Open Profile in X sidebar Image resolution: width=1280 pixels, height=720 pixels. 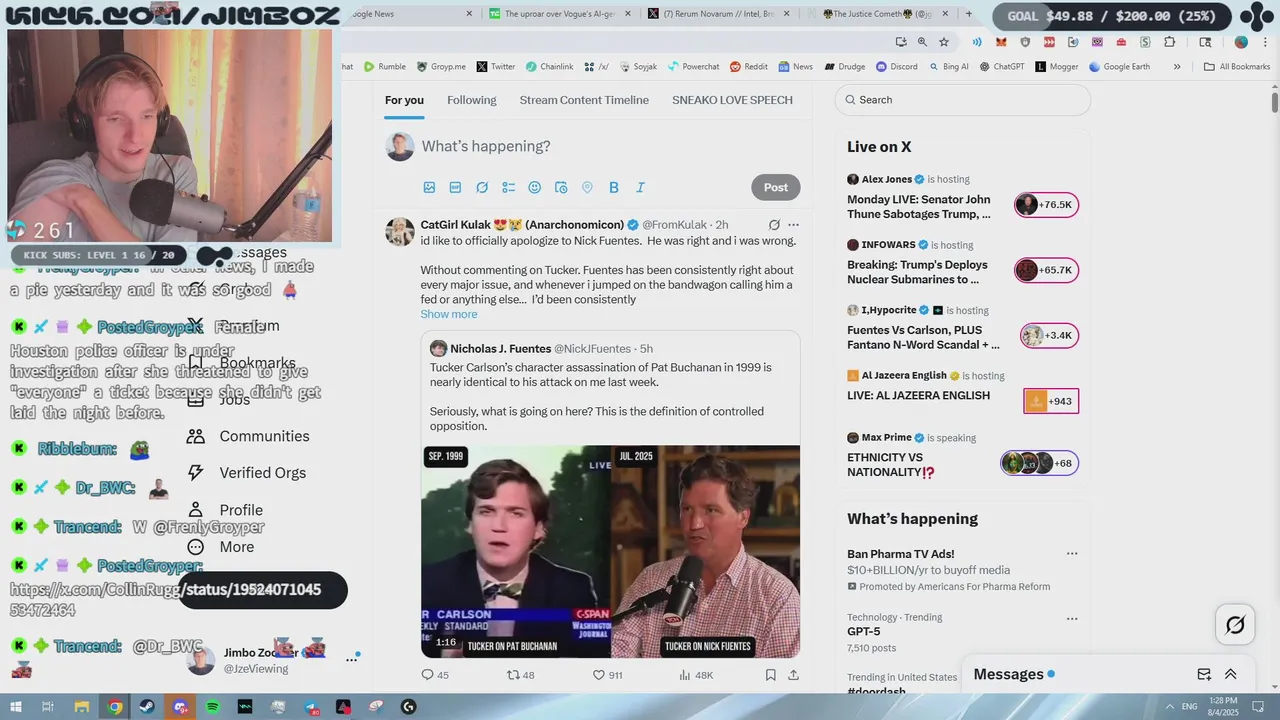pos(227,510)
